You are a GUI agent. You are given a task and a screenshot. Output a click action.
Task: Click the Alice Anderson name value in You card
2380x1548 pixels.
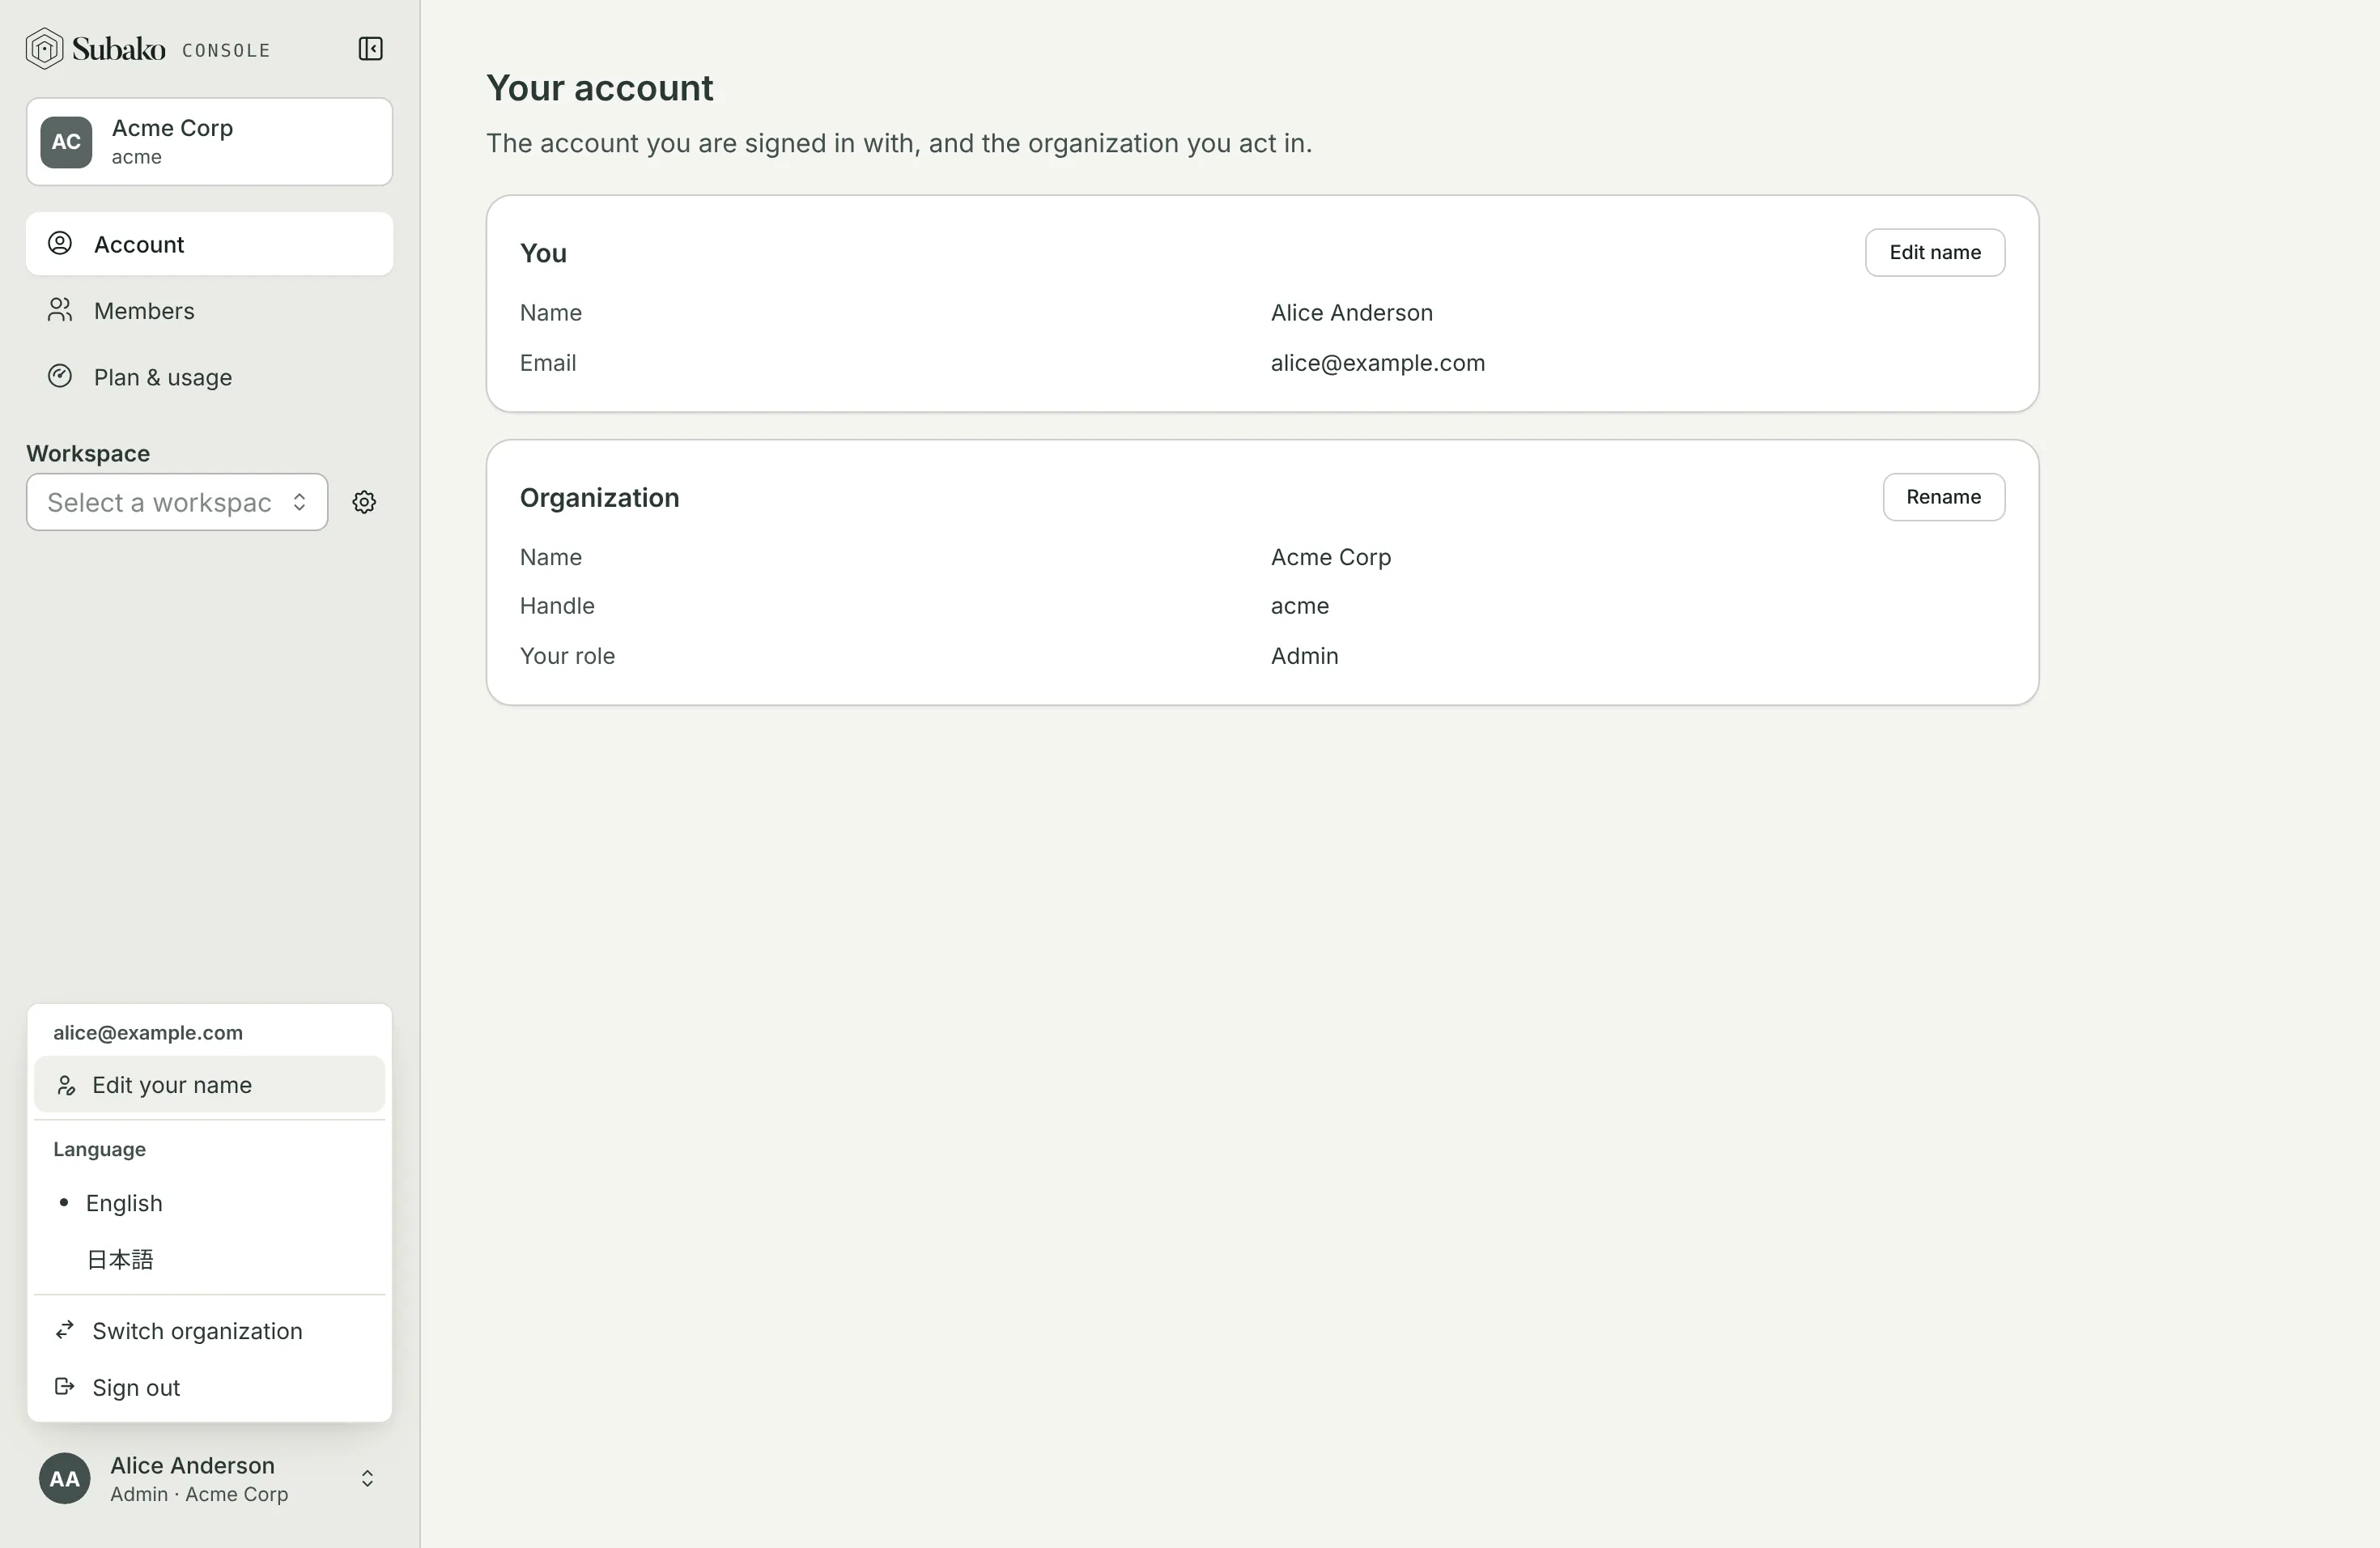point(1351,313)
